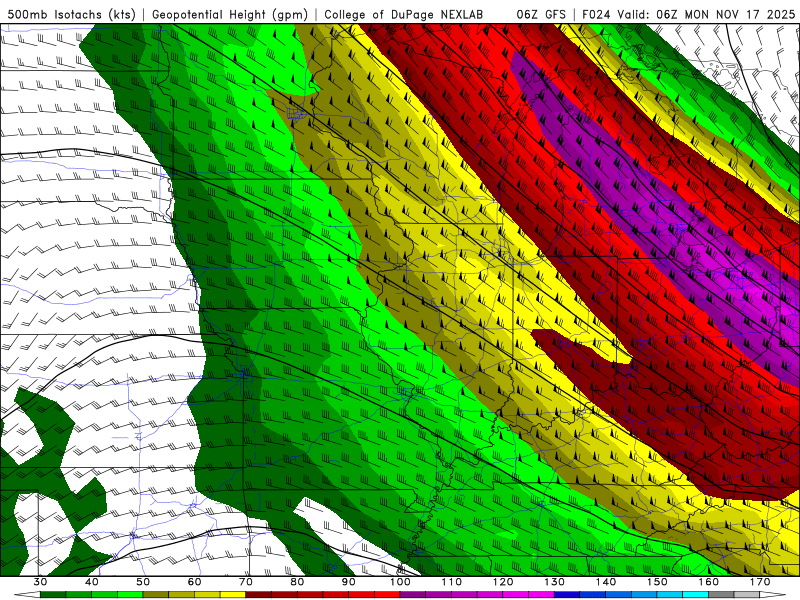Click the '130' value on the color scale
Image resolution: width=800 pixels, height=600 pixels.
pos(555,582)
